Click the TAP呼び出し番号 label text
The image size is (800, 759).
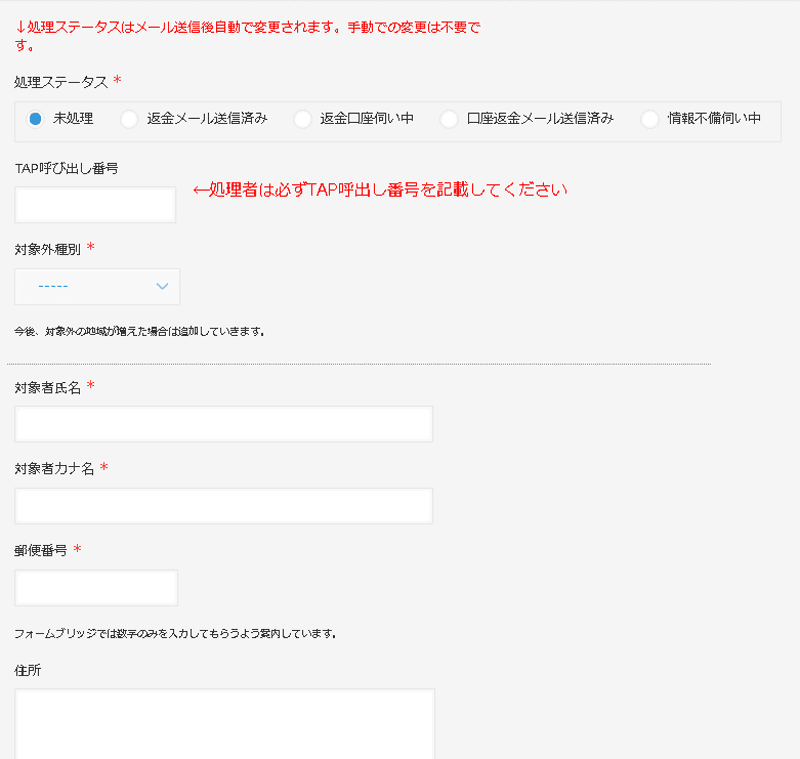pos(66,168)
